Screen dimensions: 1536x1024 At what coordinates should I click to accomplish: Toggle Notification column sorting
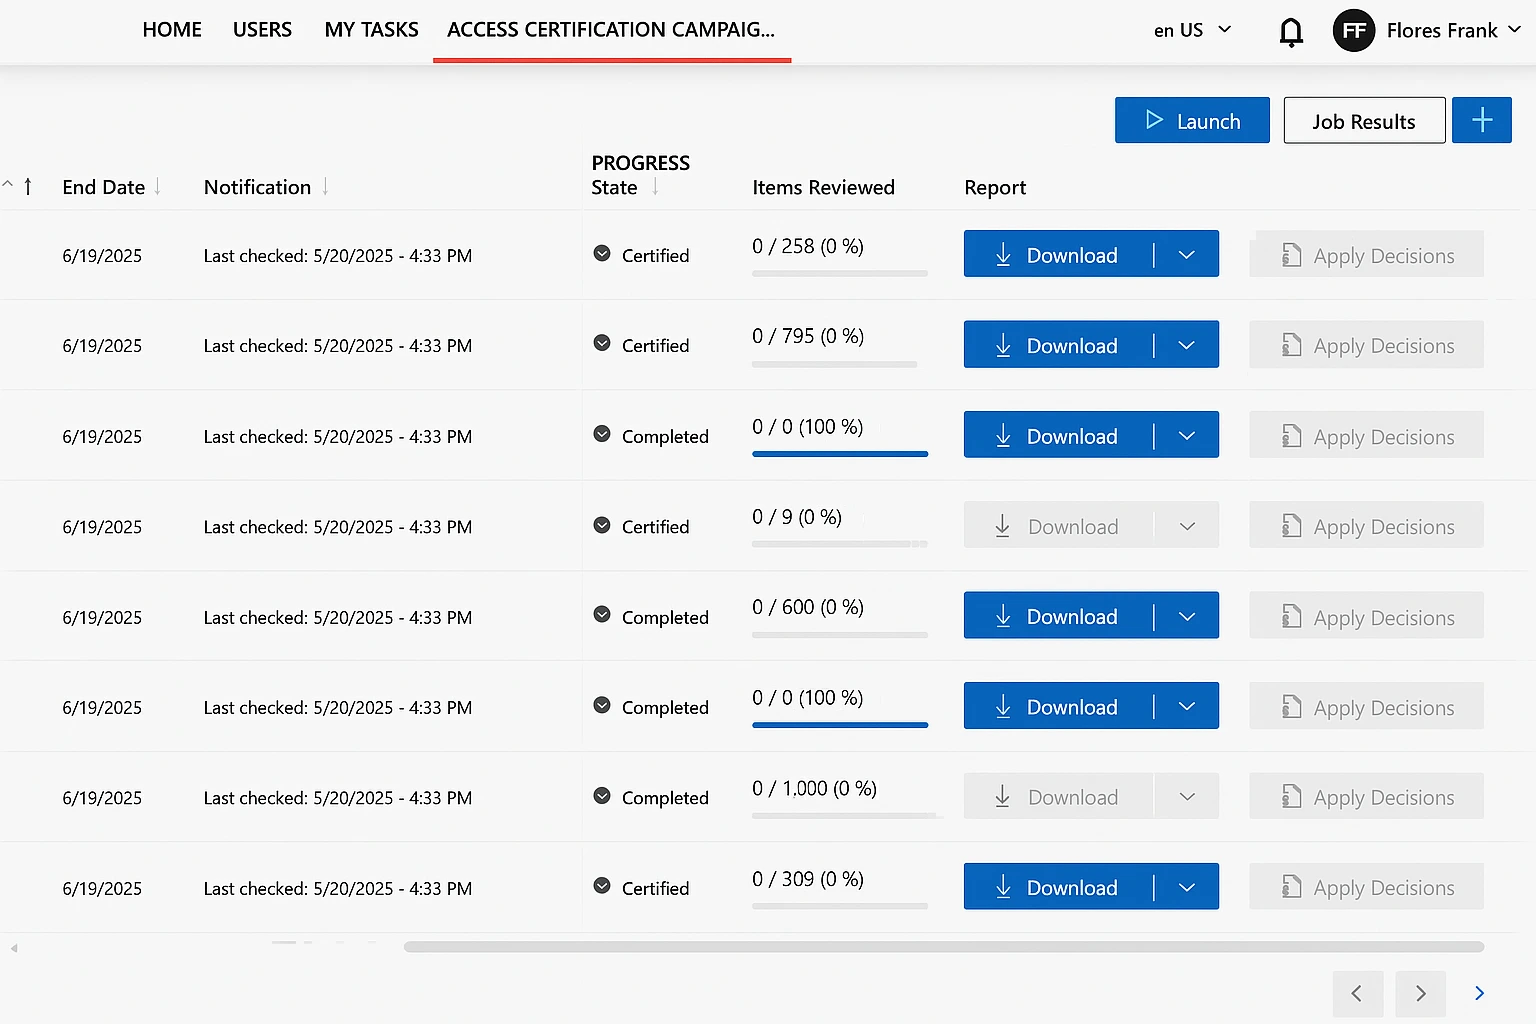[x=325, y=186]
